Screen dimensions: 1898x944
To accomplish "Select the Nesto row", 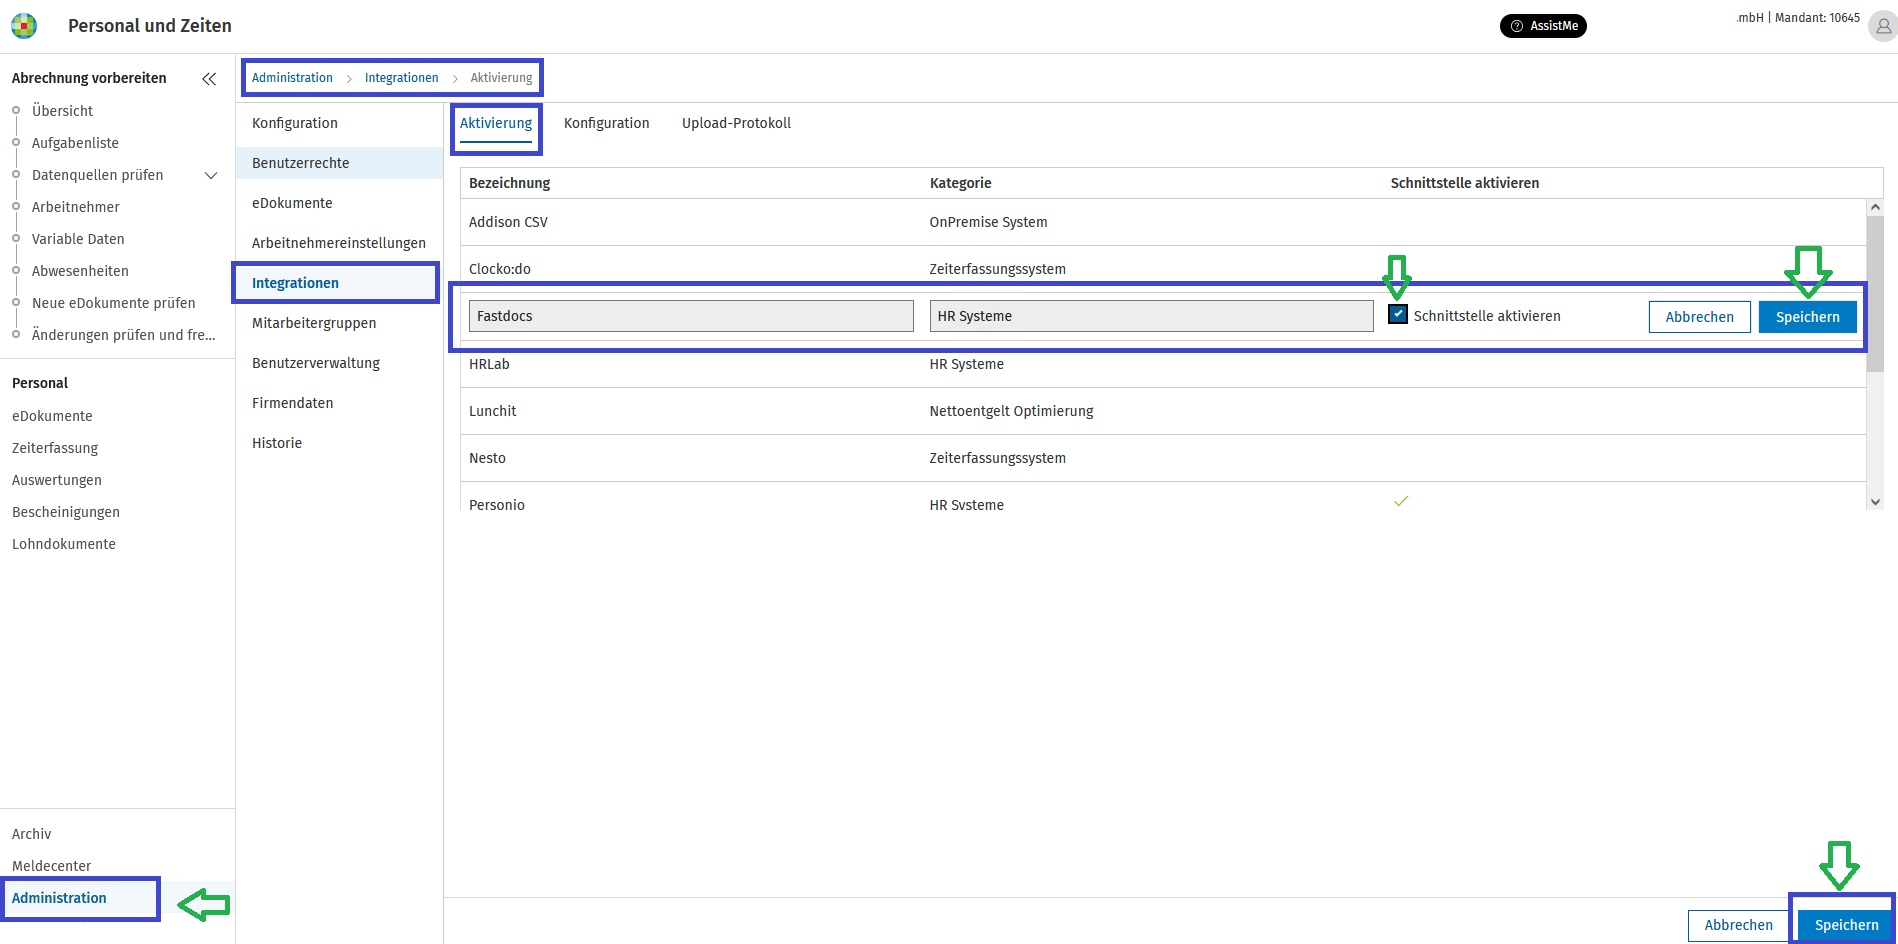I will [1163, 458].
